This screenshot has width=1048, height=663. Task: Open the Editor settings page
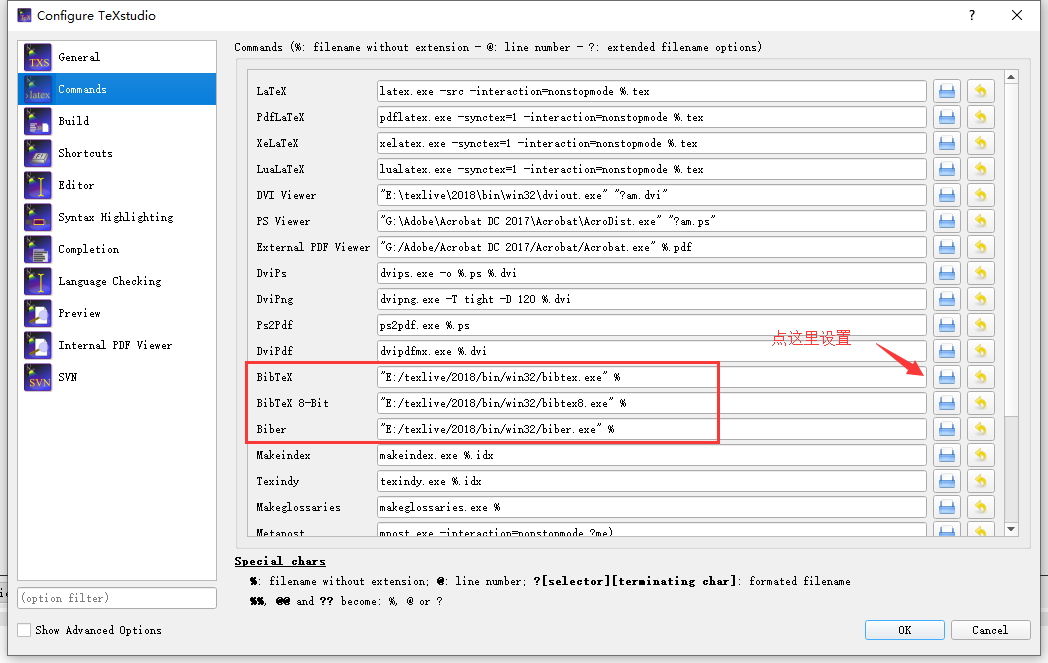click(117, 185)
